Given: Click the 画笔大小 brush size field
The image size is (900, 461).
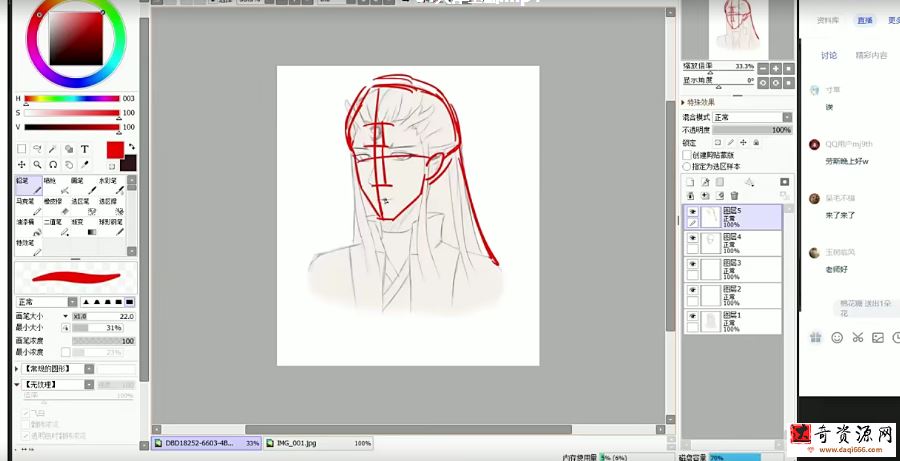Looking at the screenshot, I should pyautogui.click(x=103, y=316).
